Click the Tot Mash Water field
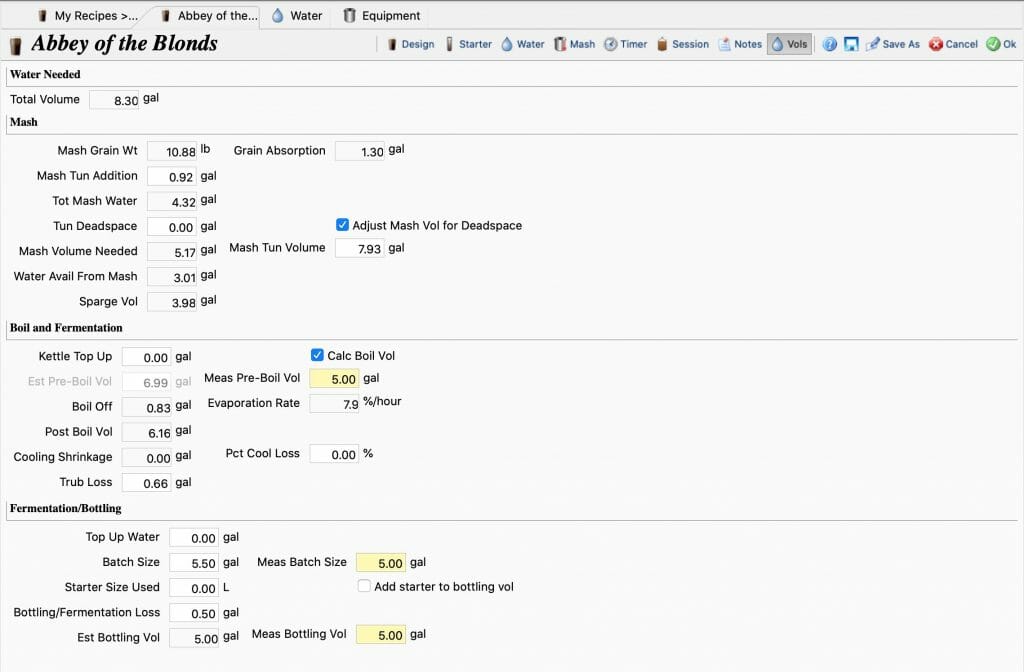 pos(172,202)
